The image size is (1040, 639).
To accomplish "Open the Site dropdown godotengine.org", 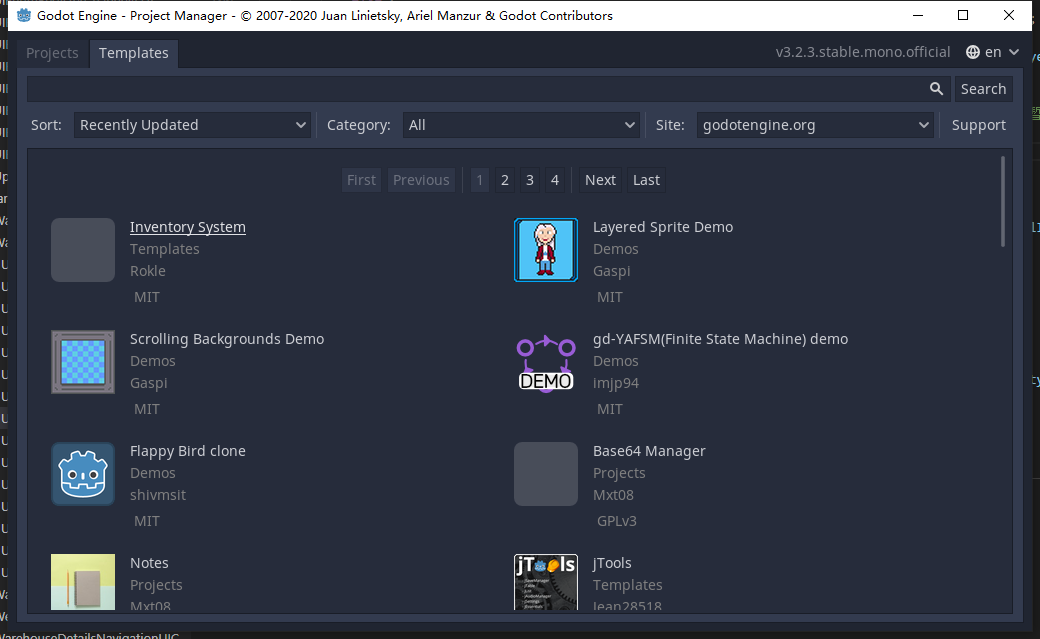I will click(x=815, y=125).
